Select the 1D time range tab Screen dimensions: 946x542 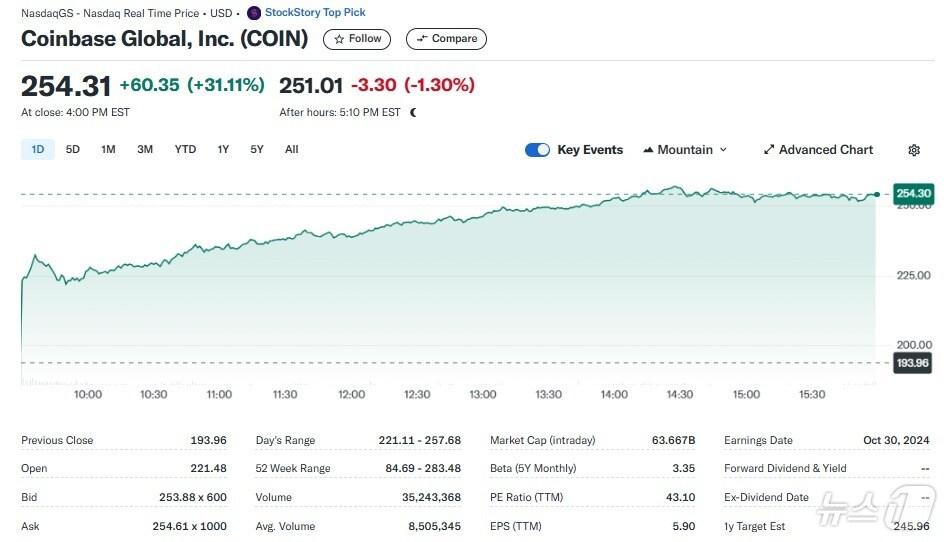pyautogui.click(x=38, y=150)
